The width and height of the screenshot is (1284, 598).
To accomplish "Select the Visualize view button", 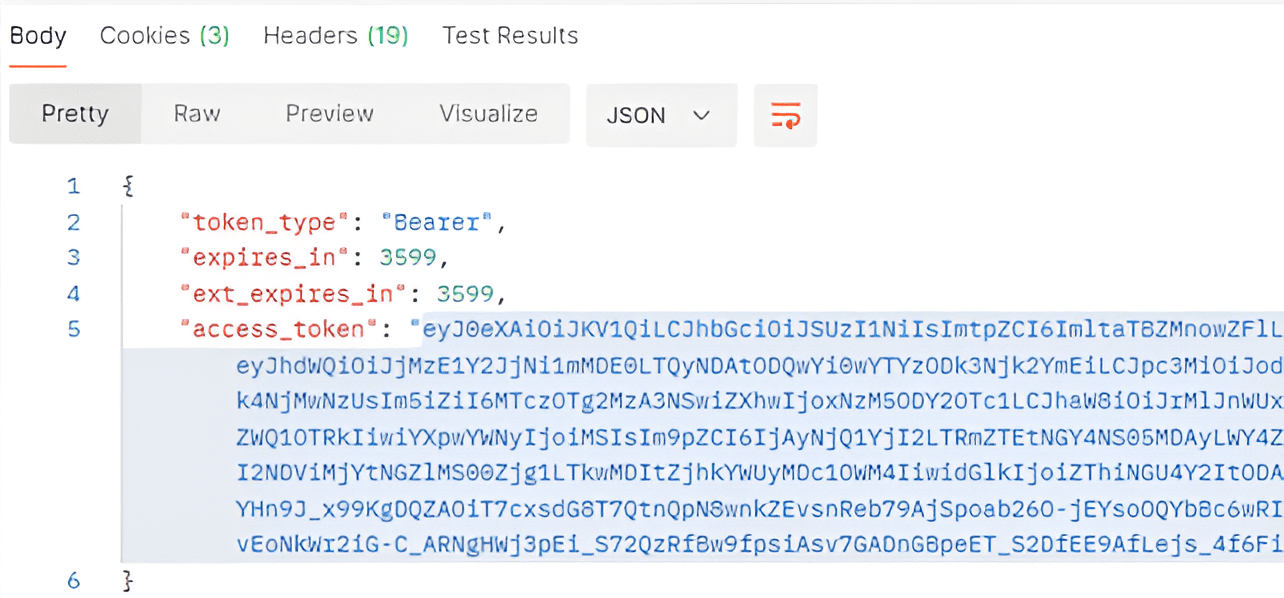I will click(x=488, y=114).
